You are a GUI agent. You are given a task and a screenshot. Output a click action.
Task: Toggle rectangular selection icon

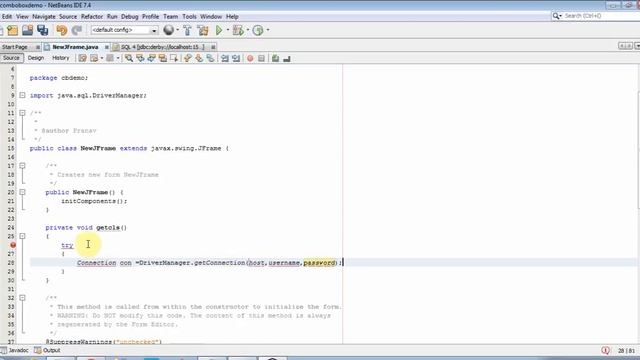(x=174, y=59)
